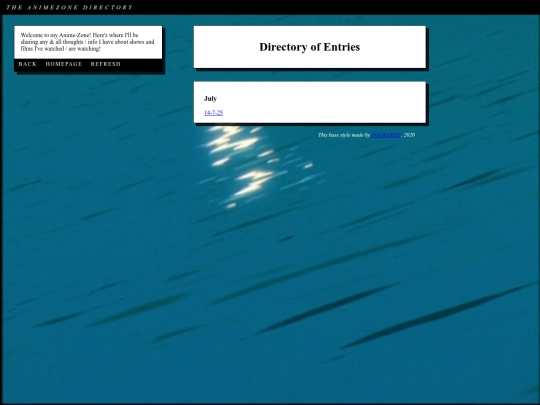Click the 'July' month heading

(x=210, y=98)
